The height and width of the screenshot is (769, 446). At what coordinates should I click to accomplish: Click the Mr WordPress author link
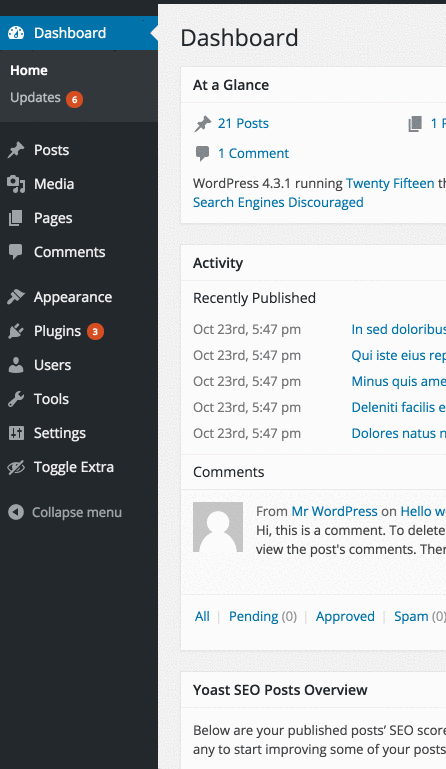(x=335, y=512)
